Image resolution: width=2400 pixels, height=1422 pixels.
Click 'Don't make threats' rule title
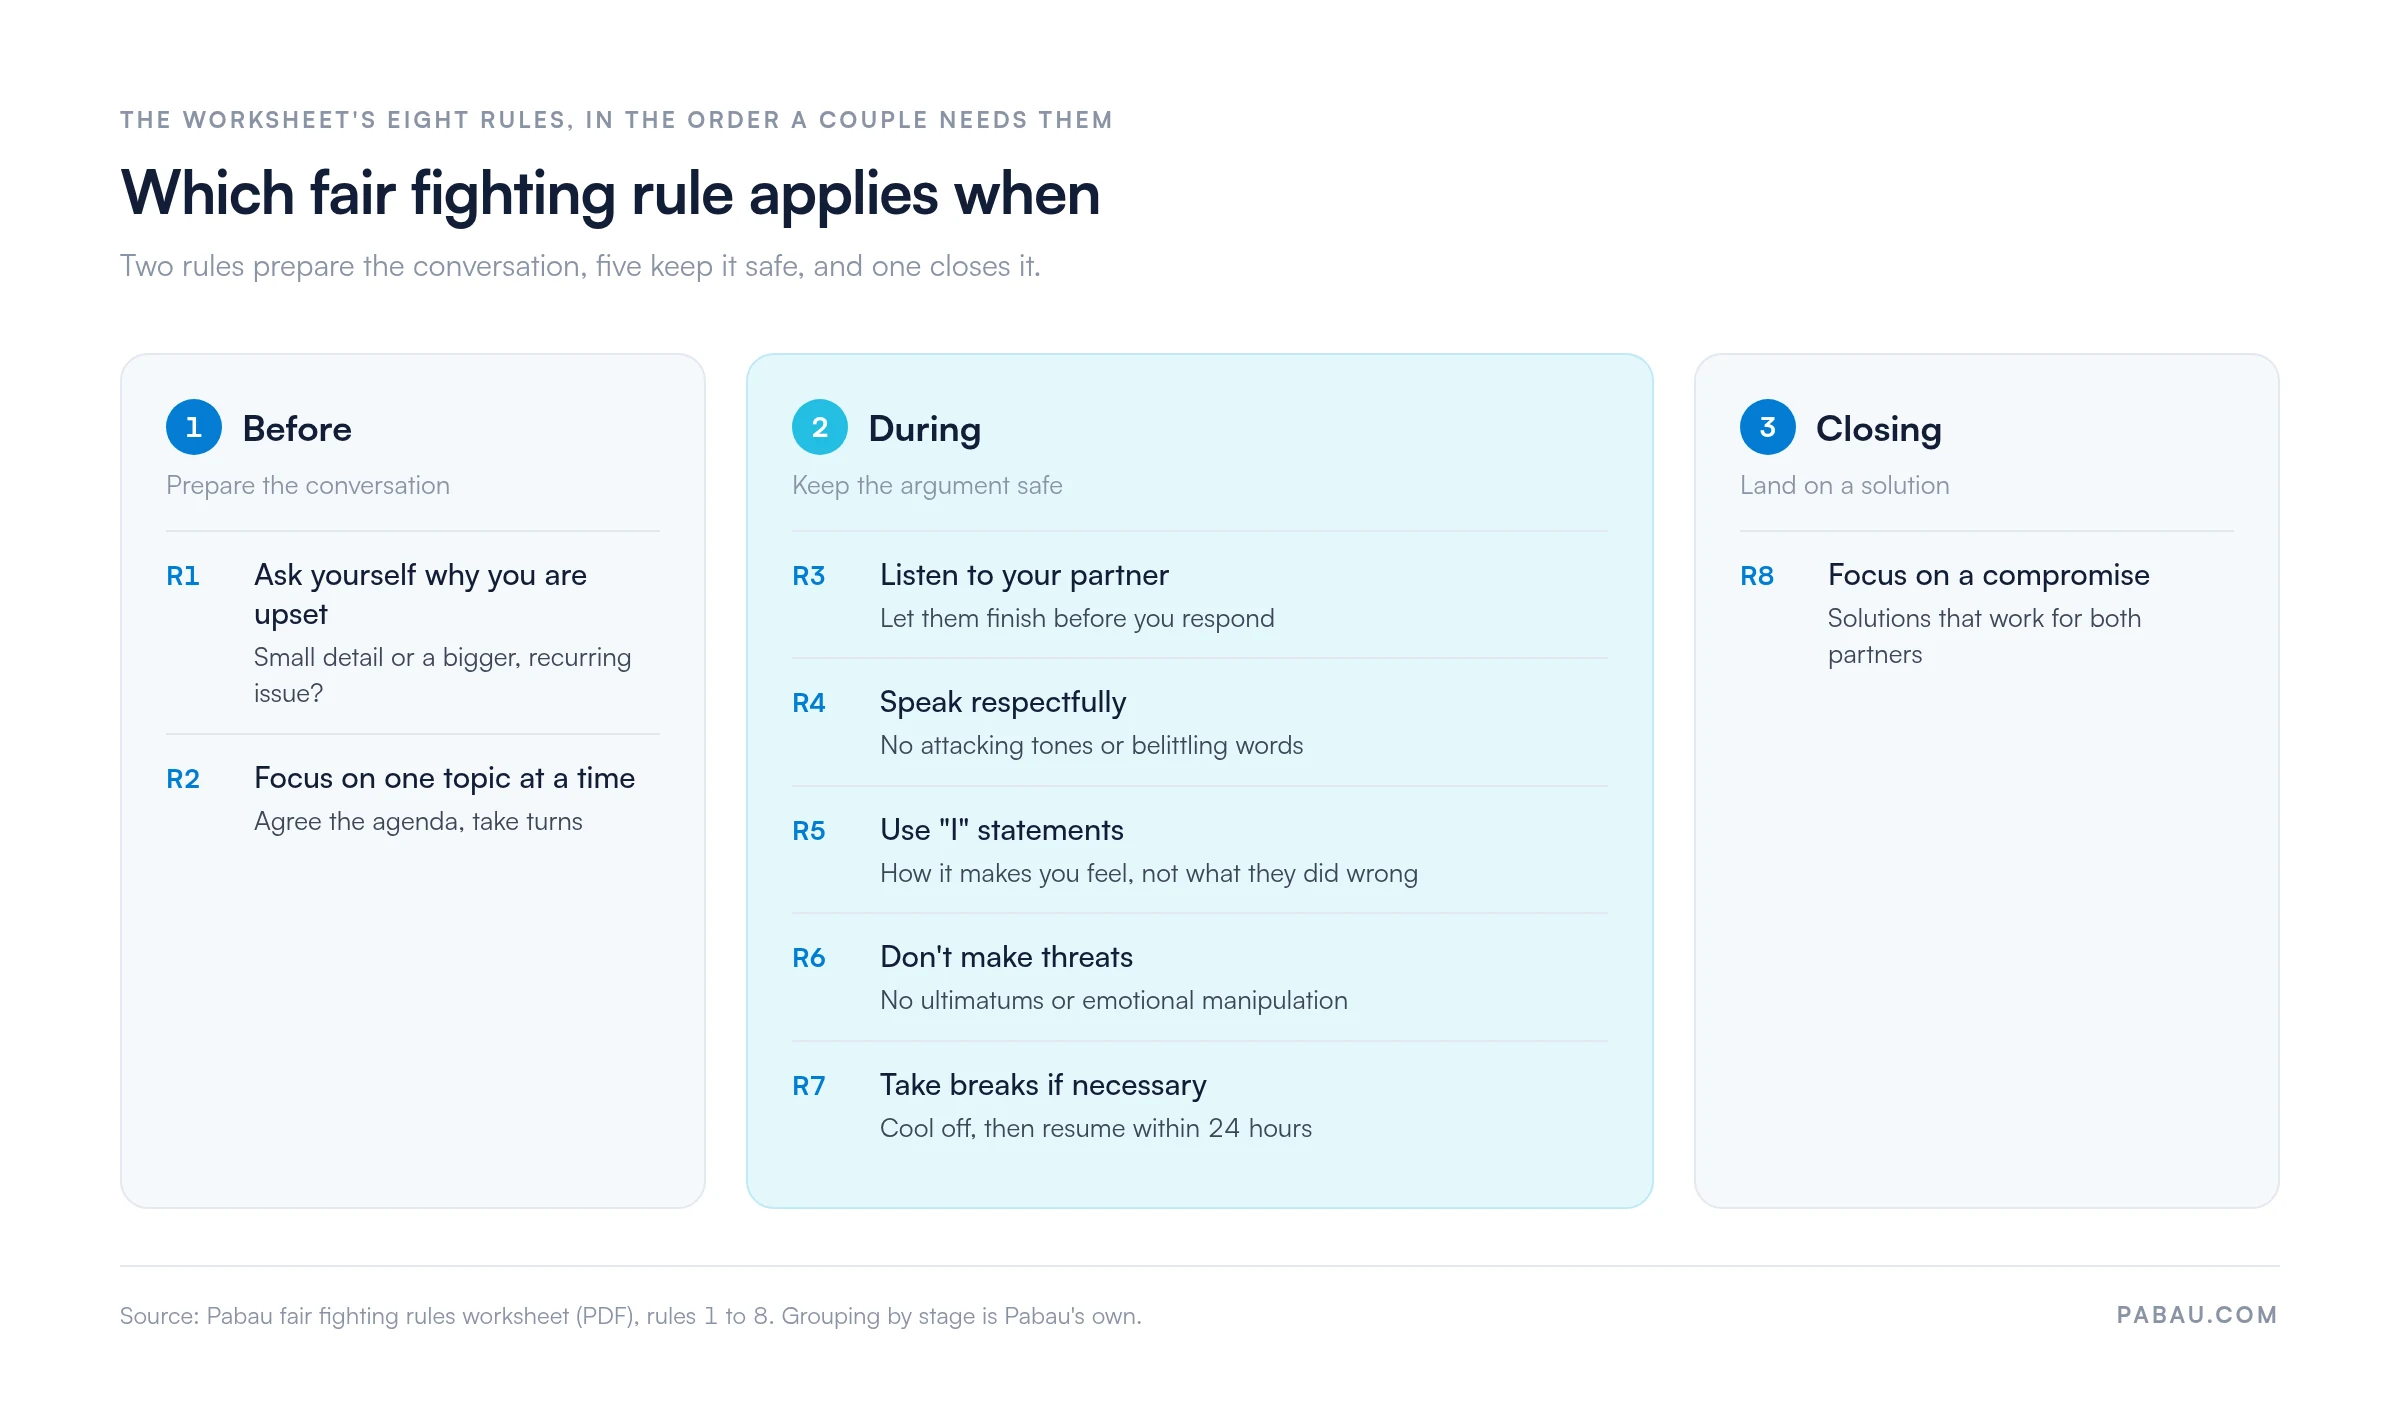coord(1006,957)
